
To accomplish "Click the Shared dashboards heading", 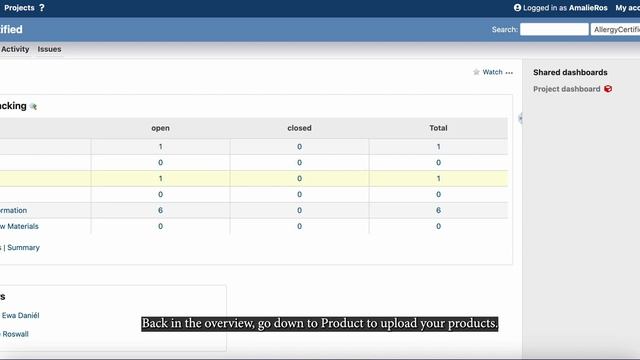I will [x=570, y=72].
